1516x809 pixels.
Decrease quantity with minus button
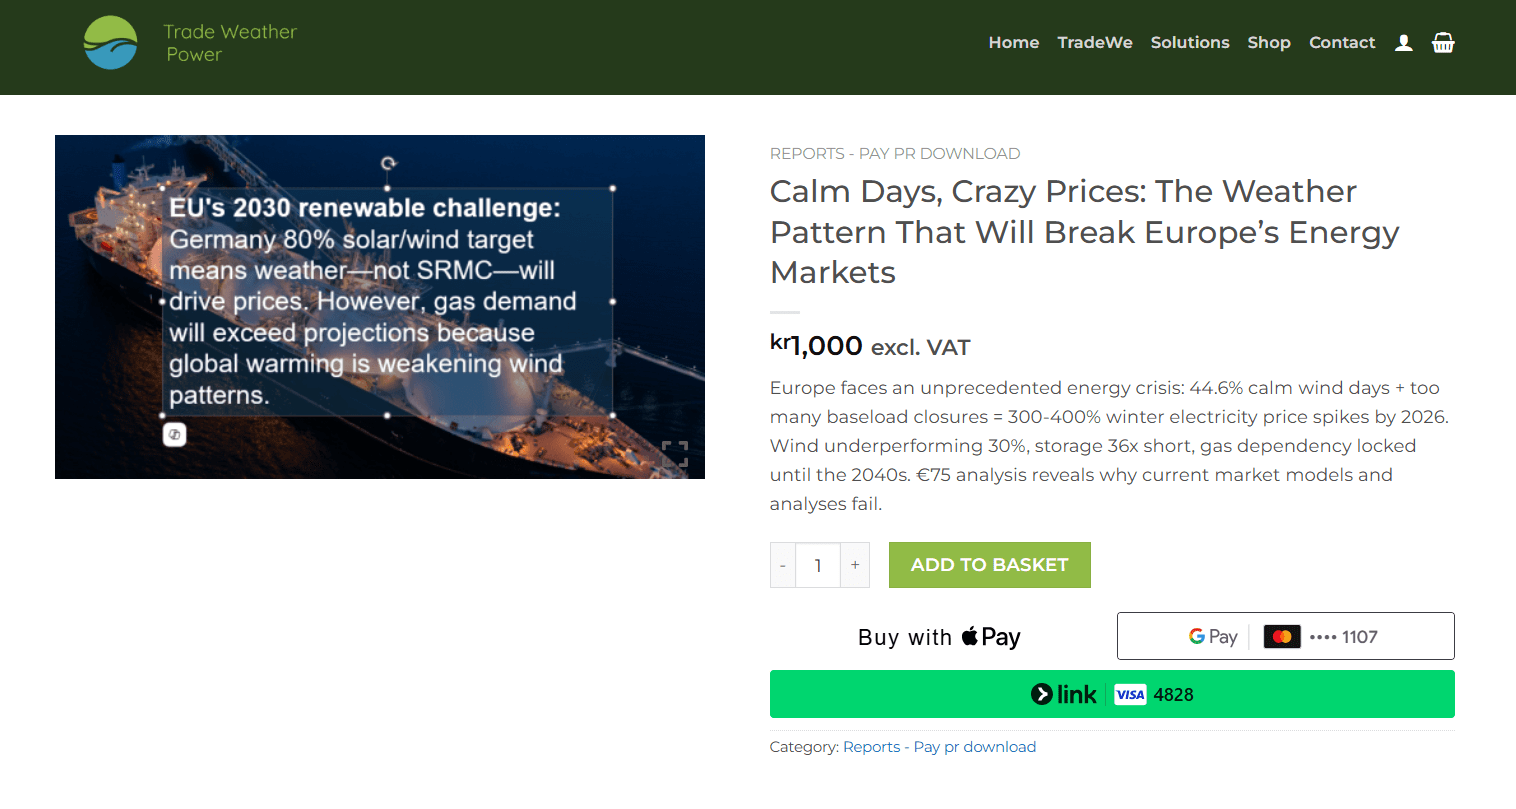[783, 565]
